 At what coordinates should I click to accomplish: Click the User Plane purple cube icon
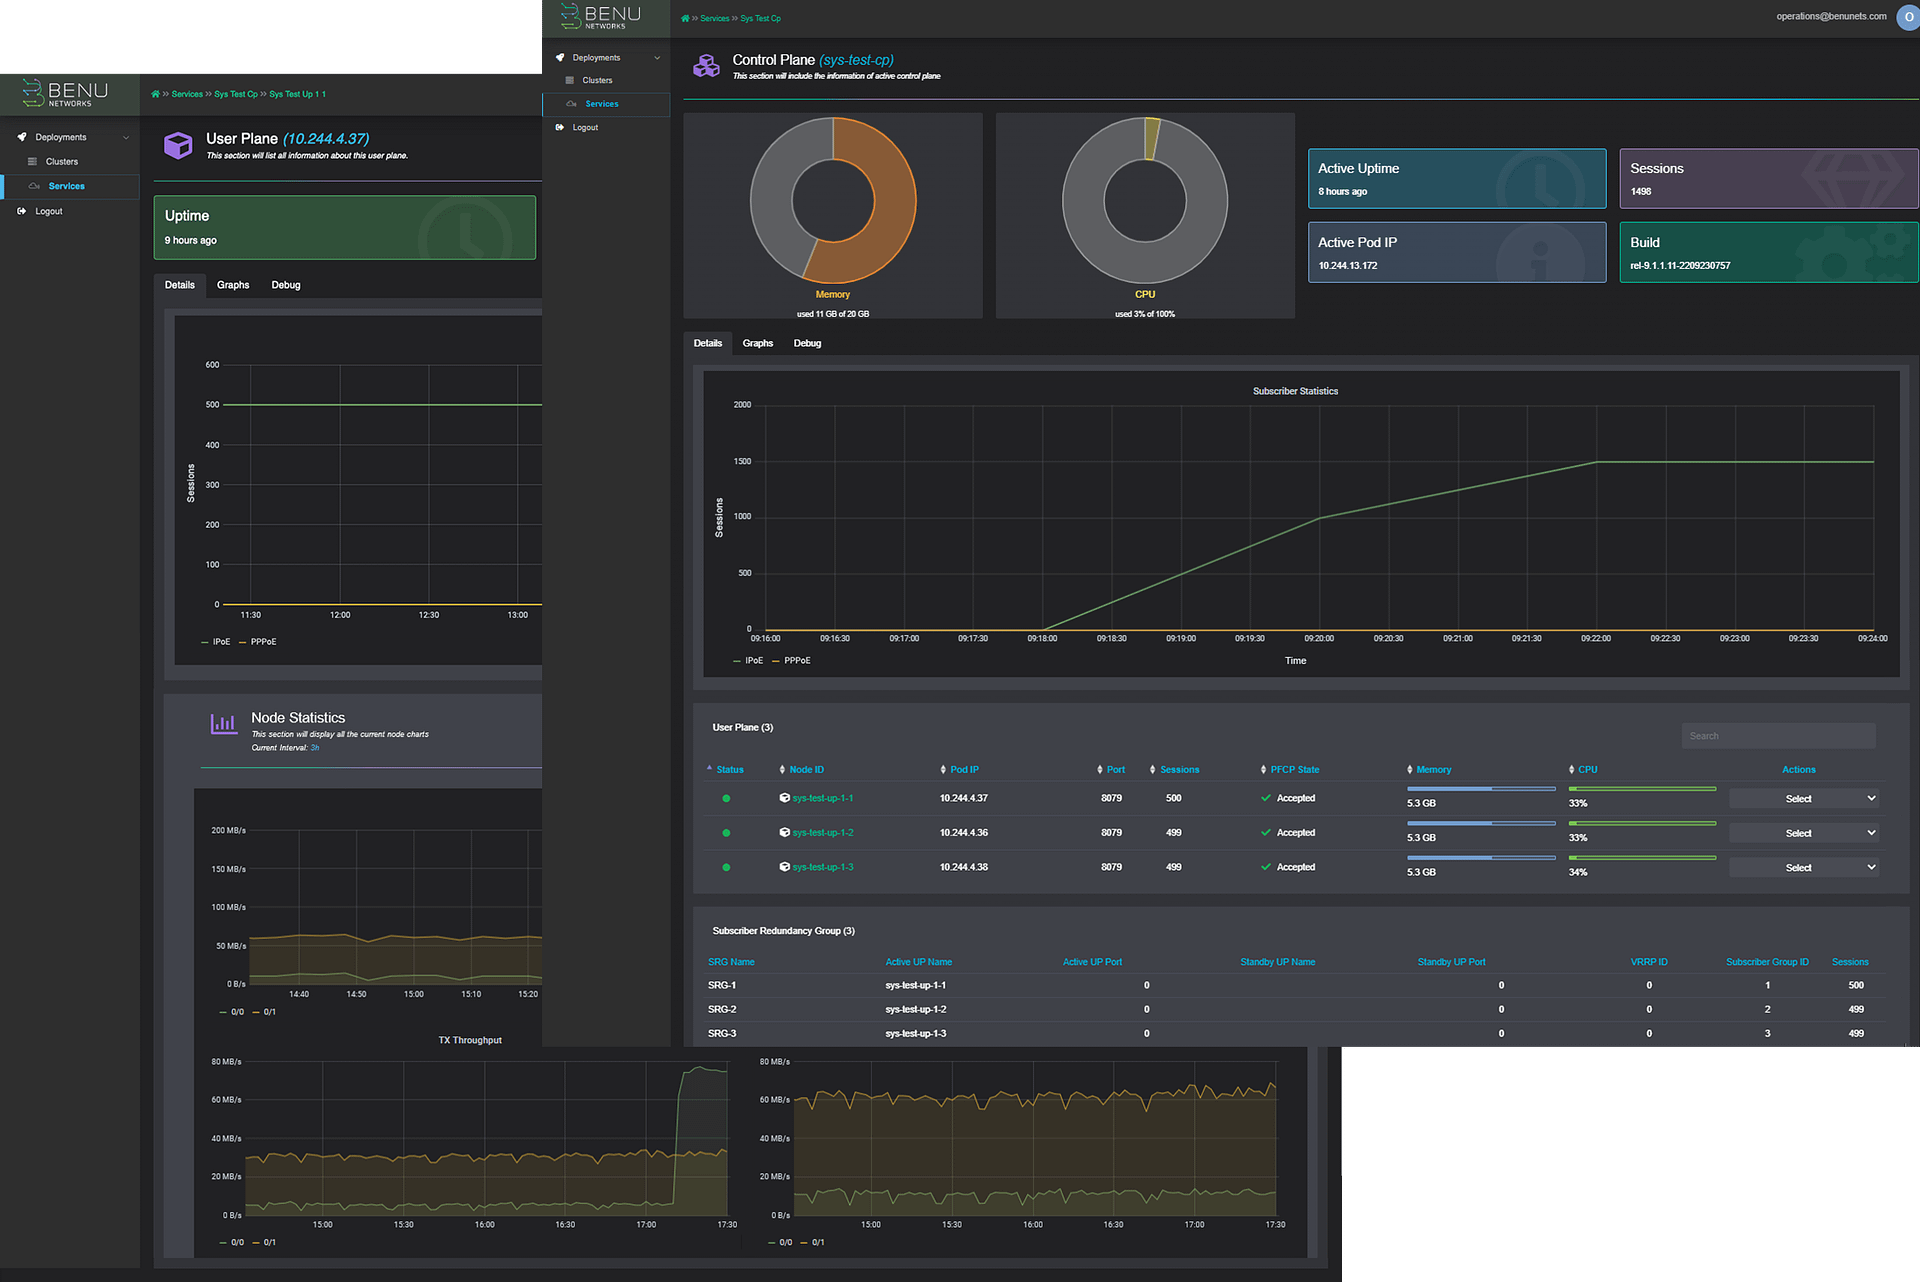tap(178, 146)
